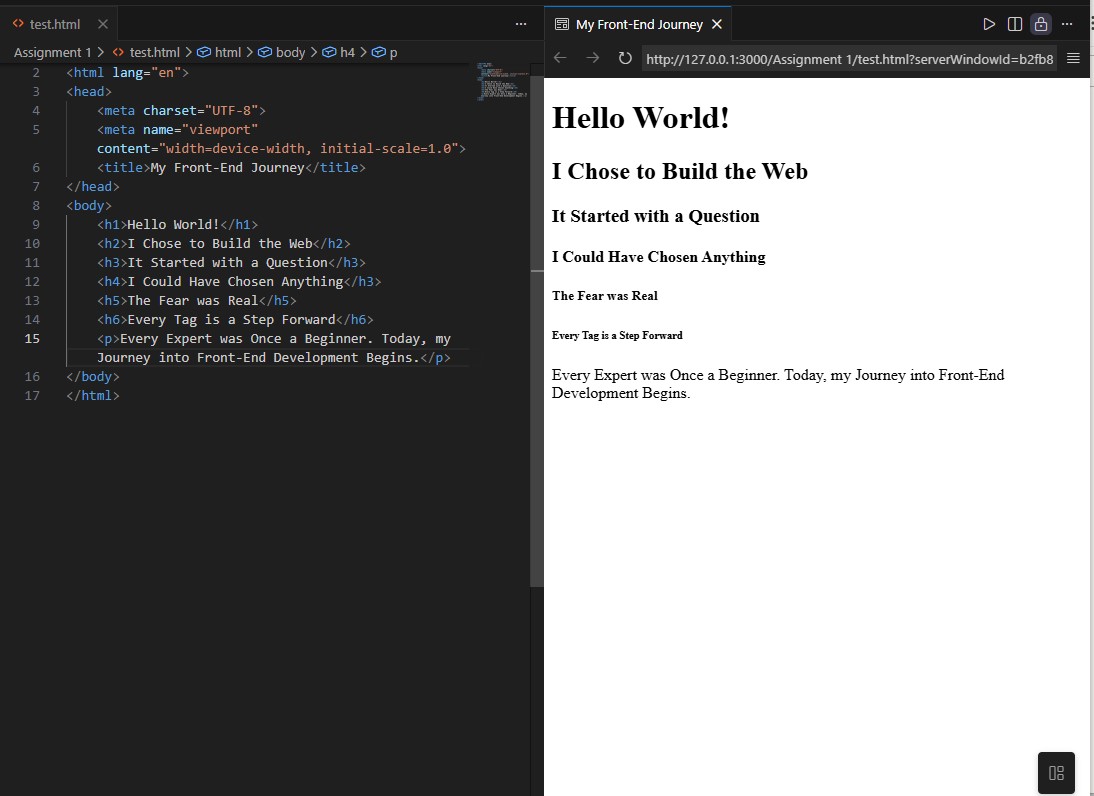Open More Actions menu in test.html editor group
1094x796 pixels.
pos(520,24)
